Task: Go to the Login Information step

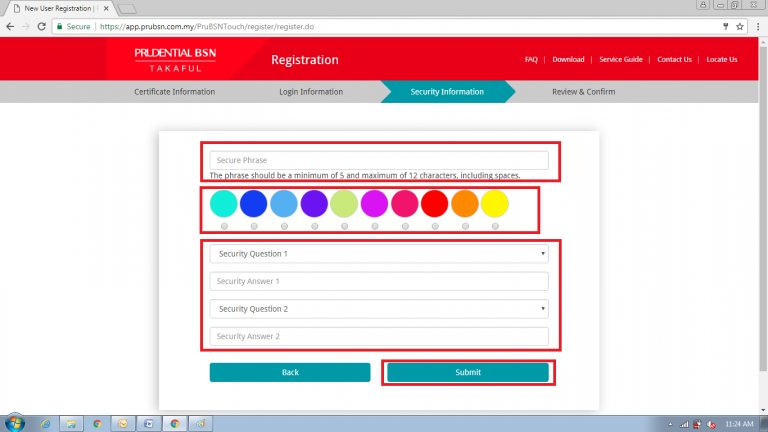Action: click(310, 92)
